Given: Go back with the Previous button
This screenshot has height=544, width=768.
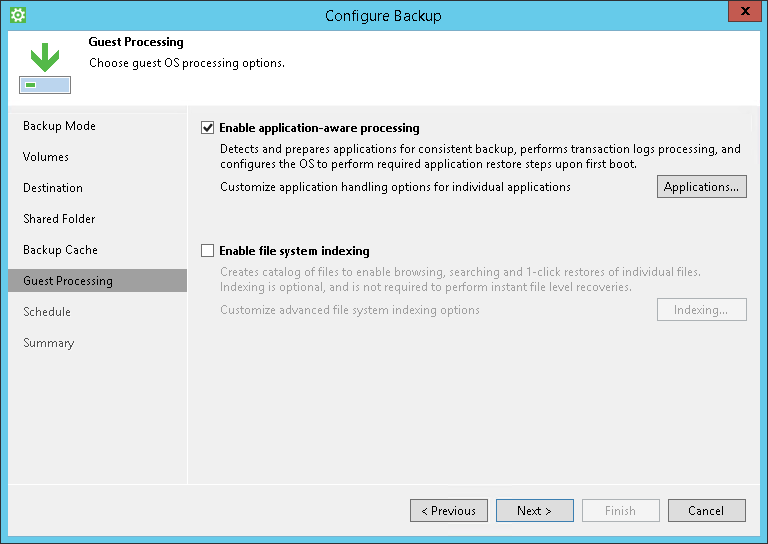Looking at the screenshot, I should (449, 511).
